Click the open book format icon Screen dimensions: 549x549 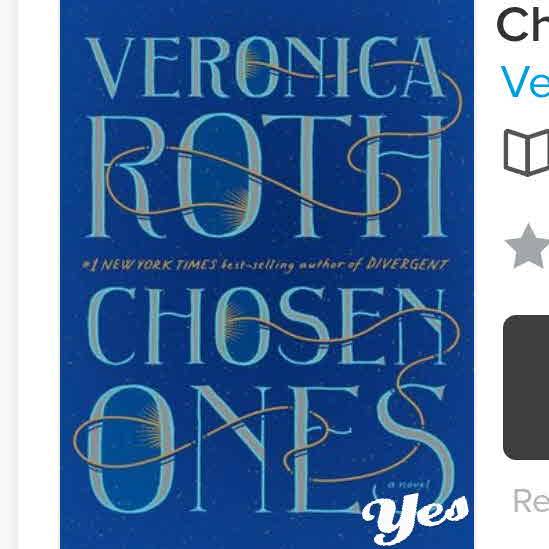[x=527, y=152]
